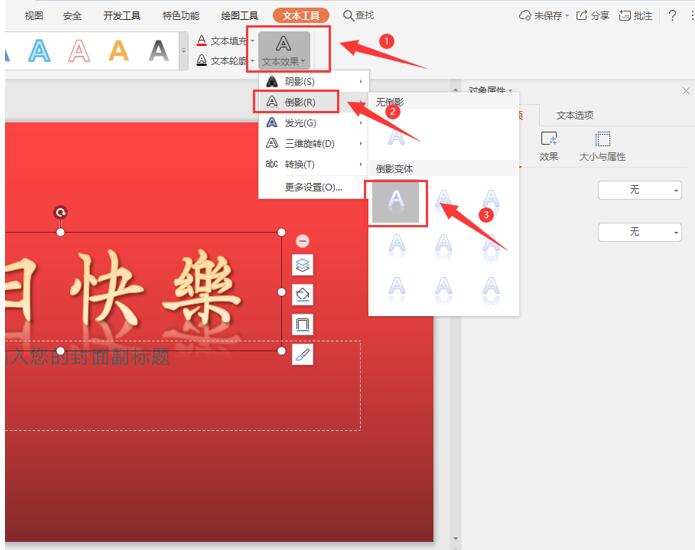Viewport: 695px width, 550px height.
Task: Click the vertical scrollbar down arrow
Action: (x=455, y=539)
